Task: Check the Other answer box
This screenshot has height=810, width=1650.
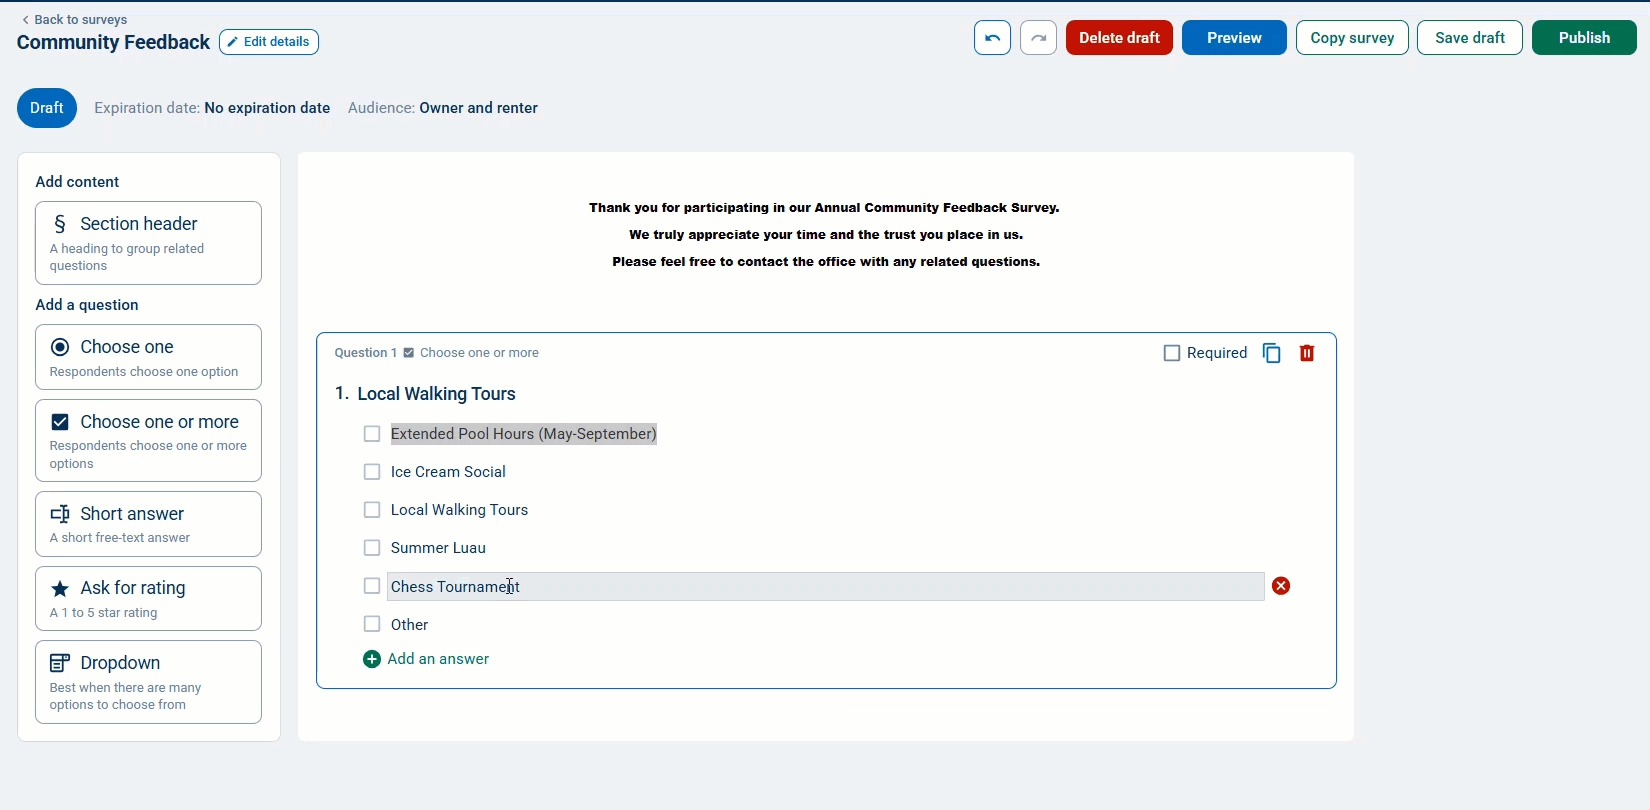Action: pyautogui.click(x=372, y=624)
